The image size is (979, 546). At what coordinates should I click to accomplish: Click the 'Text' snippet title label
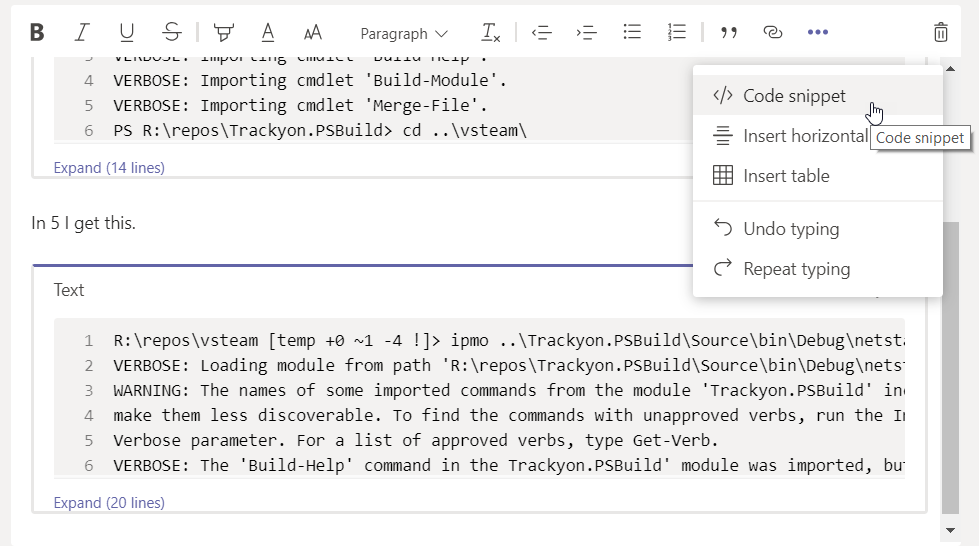pyautogui.click(x=69, y=290)
